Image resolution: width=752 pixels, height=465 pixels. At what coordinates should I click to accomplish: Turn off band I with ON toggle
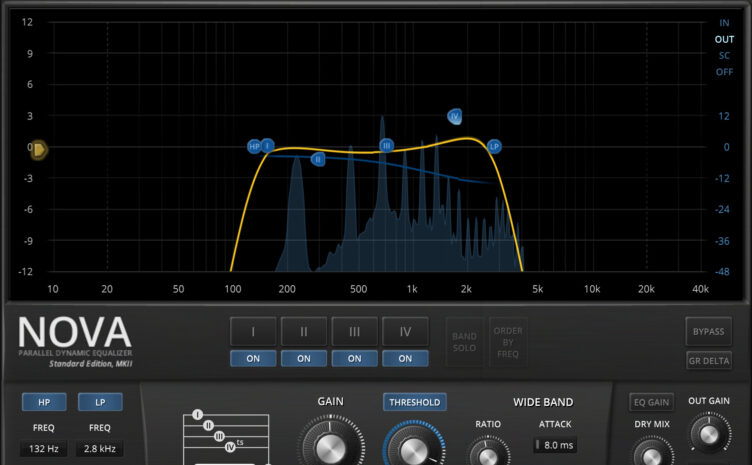pos(253,359)
